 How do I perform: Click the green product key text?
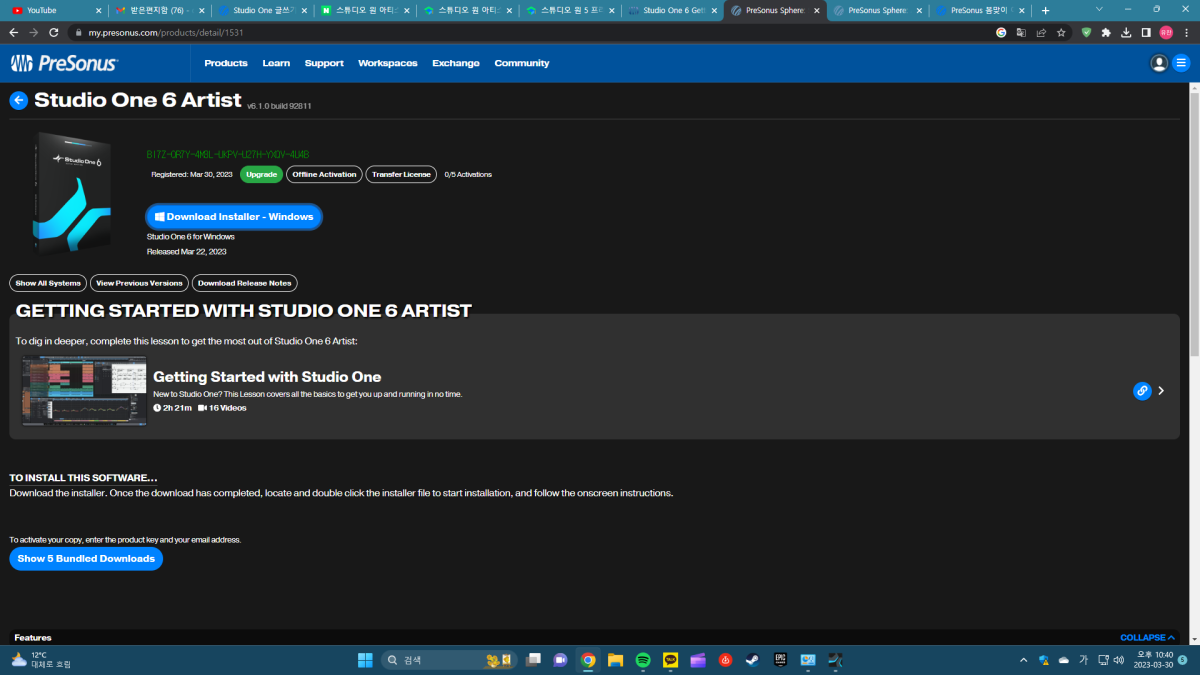(x=228, y=155)
